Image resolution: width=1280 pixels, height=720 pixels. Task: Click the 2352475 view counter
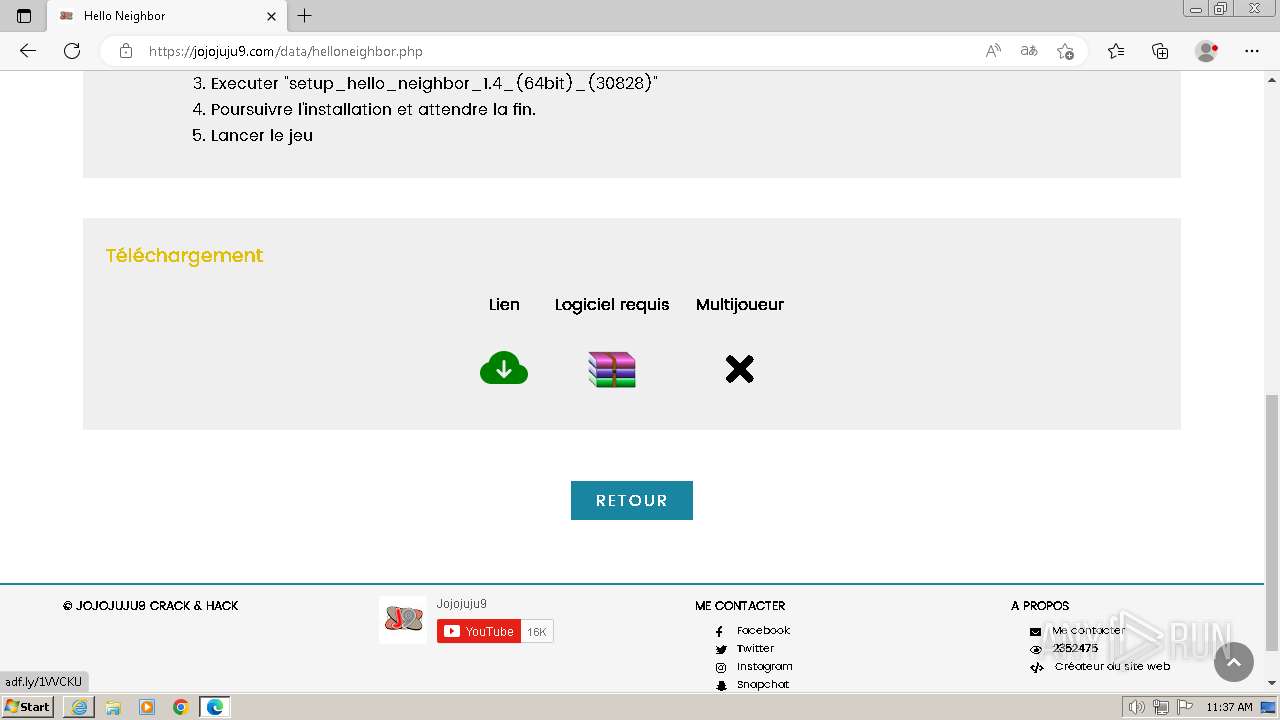tap(1075, 648)
